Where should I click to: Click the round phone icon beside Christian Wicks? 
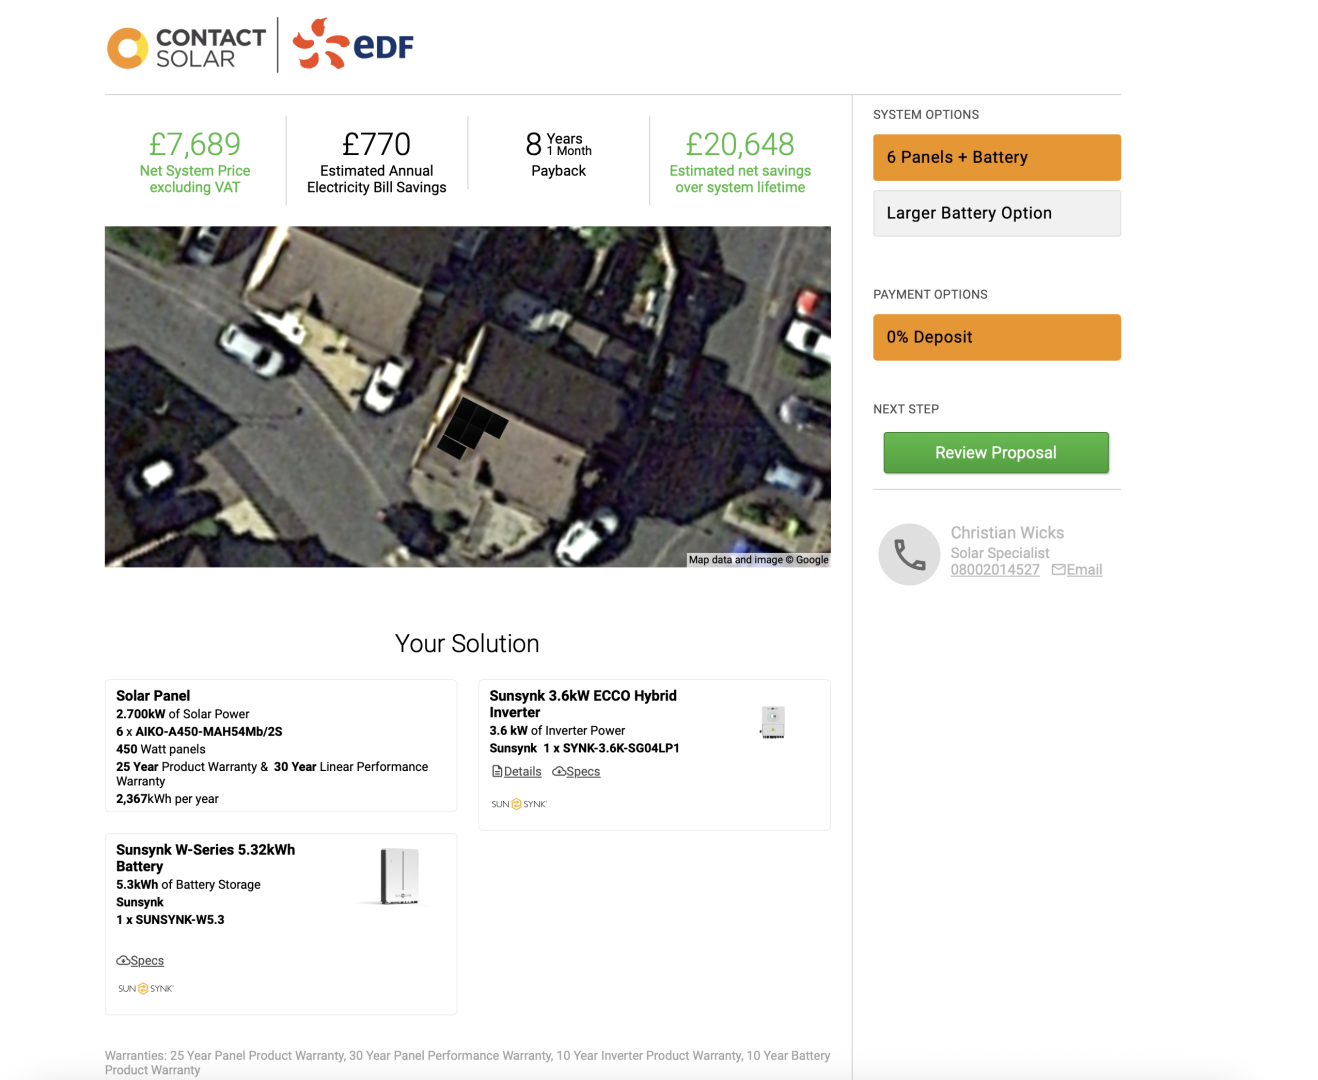(909, 554)
